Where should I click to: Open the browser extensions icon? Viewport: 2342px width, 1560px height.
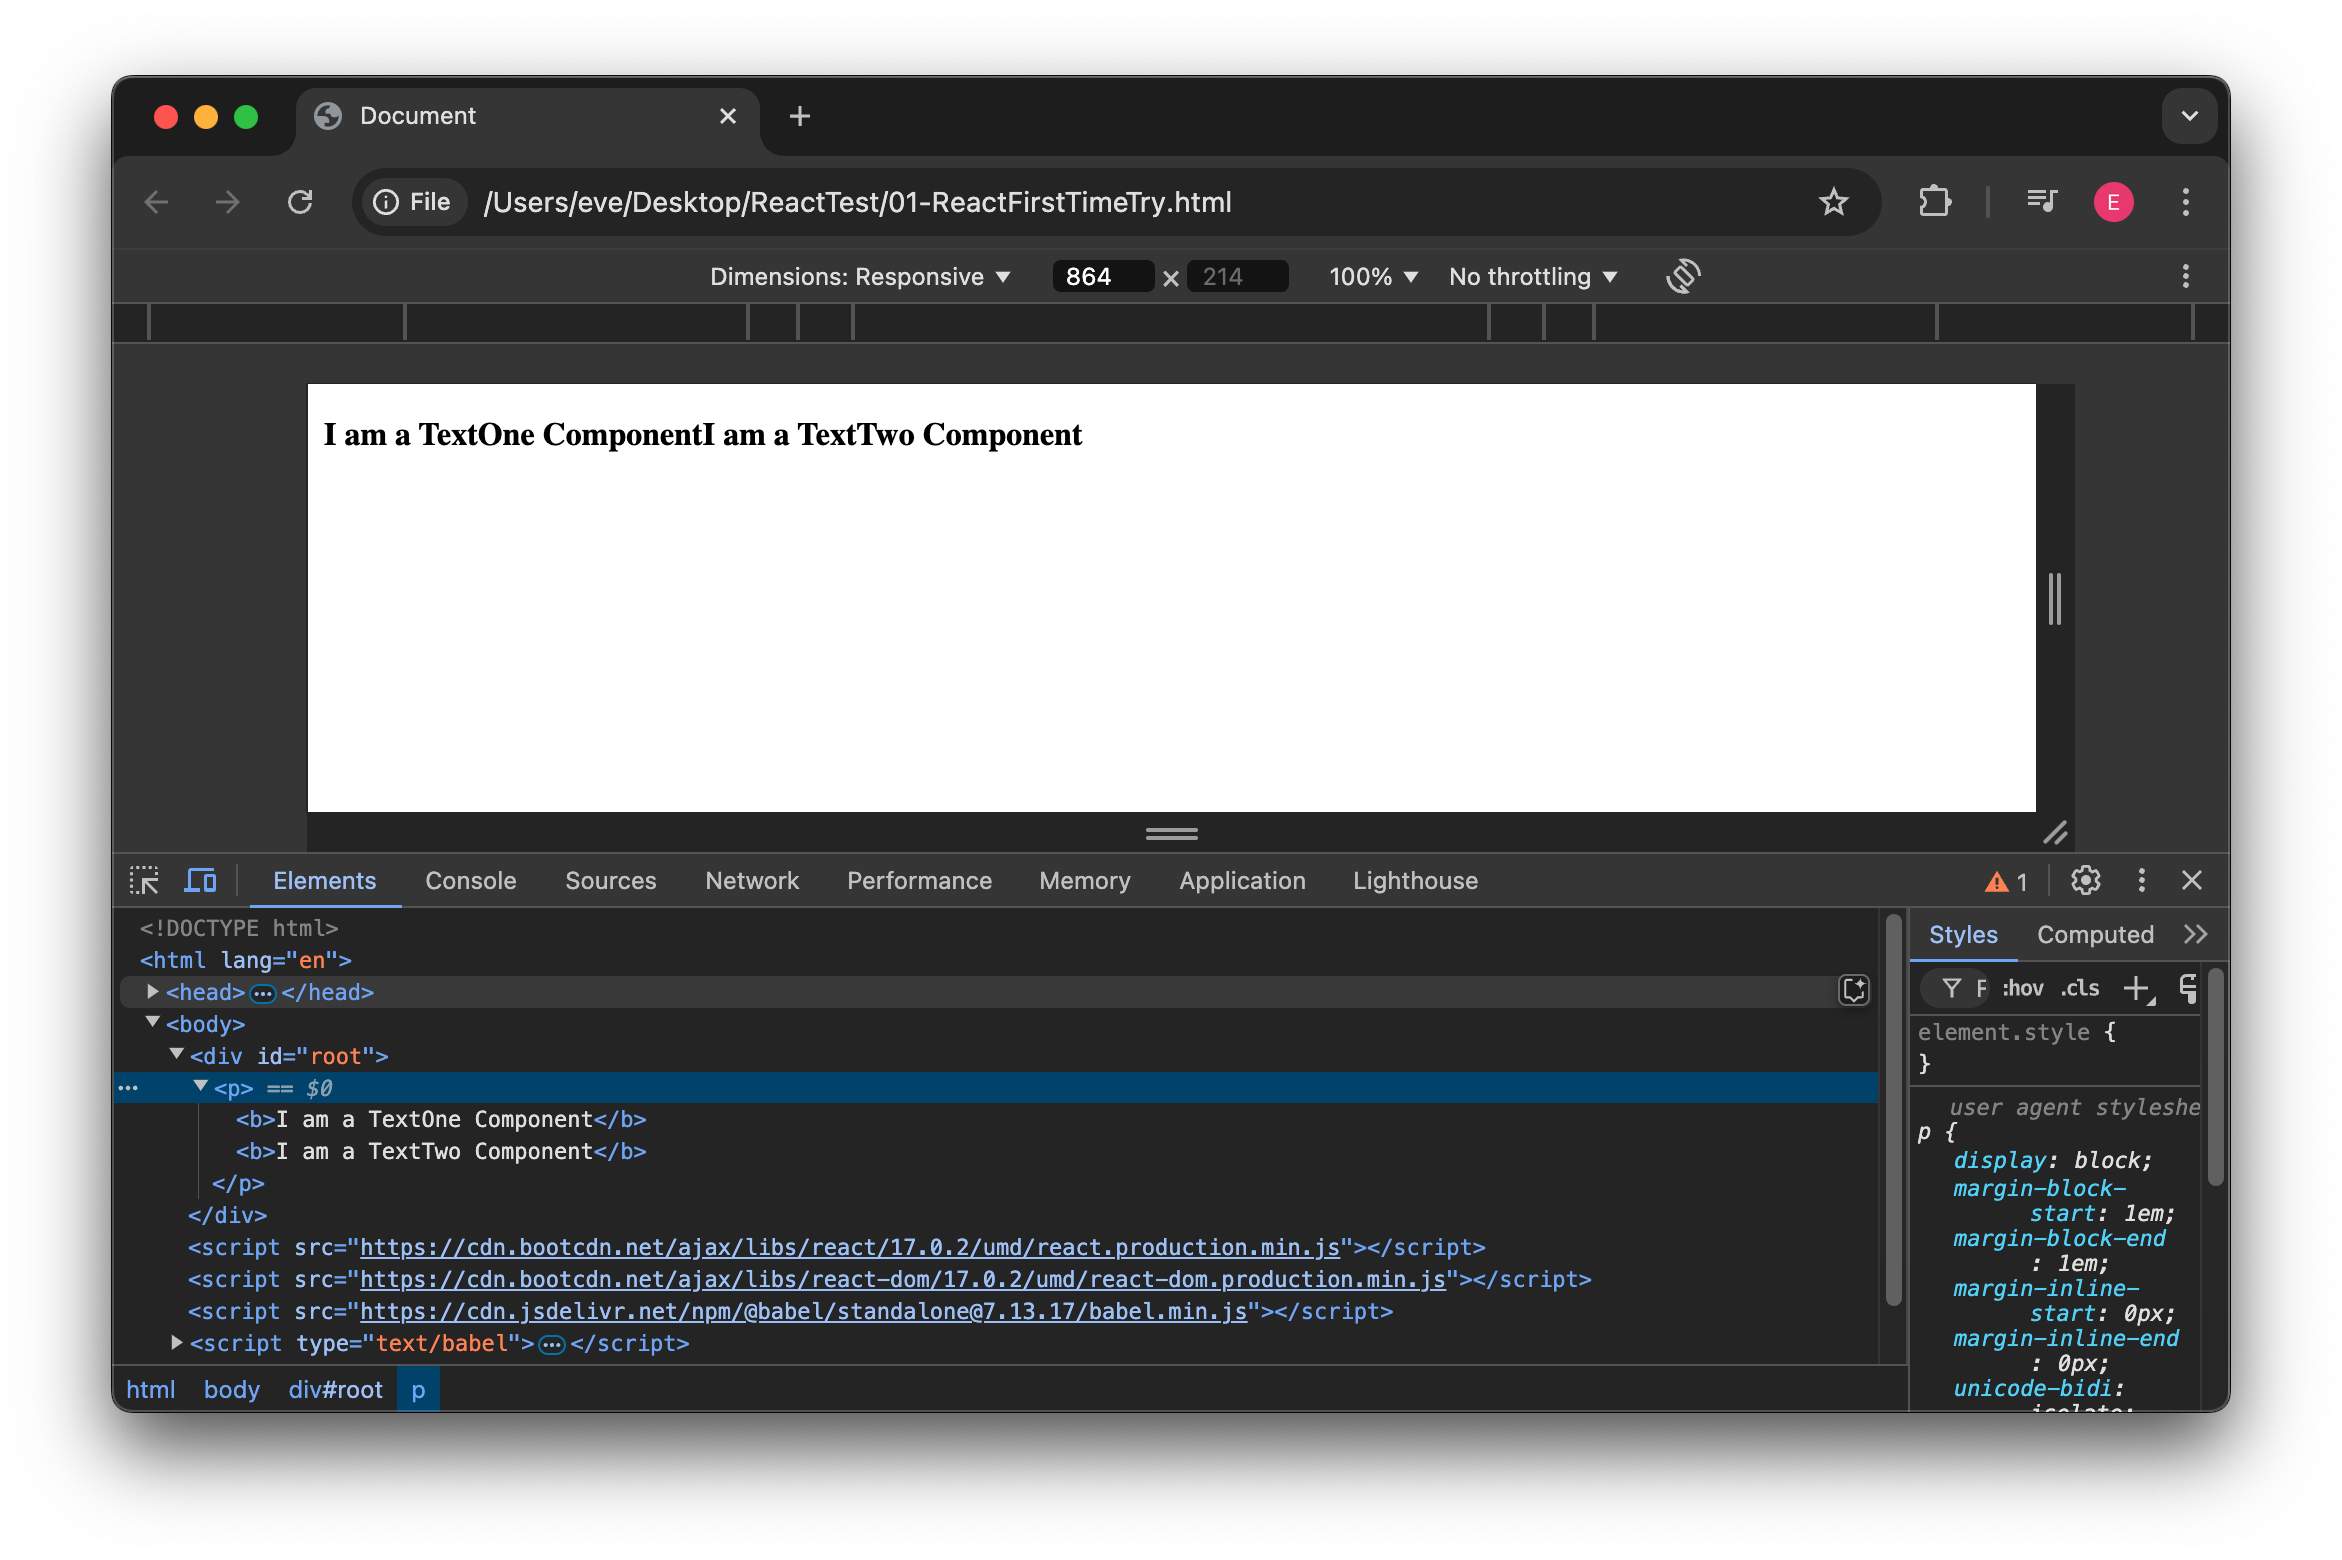[x=1934, y=202]
